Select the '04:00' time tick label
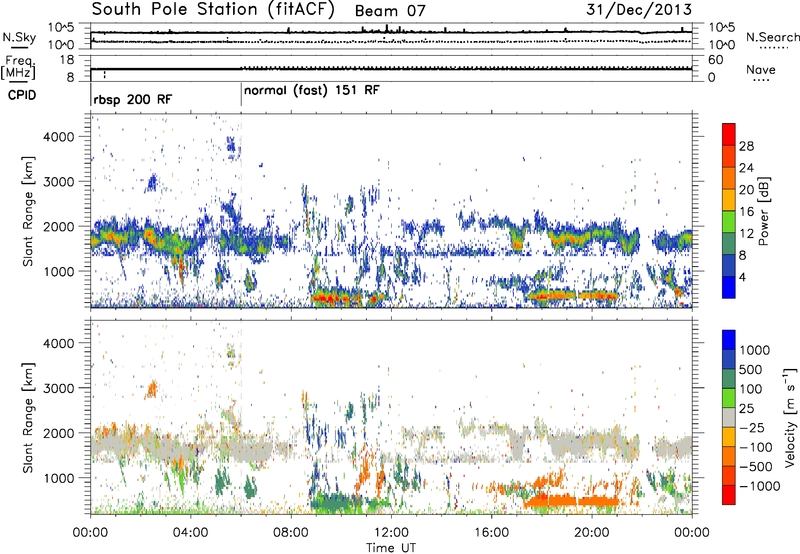 point(190,533)
